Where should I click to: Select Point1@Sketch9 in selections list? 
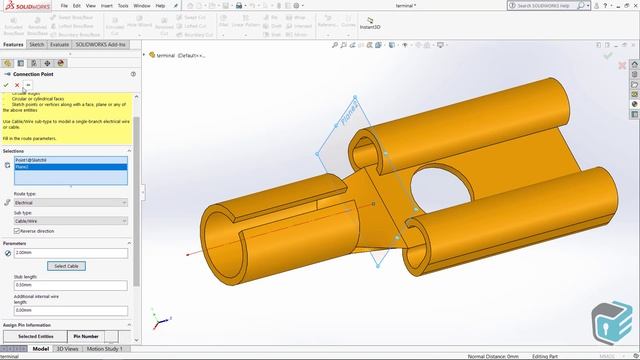click(71, 160)
